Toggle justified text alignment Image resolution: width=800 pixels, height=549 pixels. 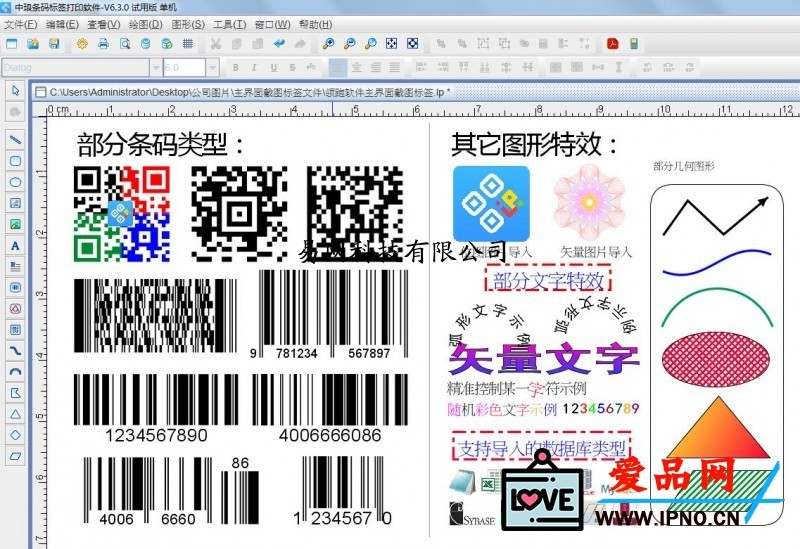point(394,67)
